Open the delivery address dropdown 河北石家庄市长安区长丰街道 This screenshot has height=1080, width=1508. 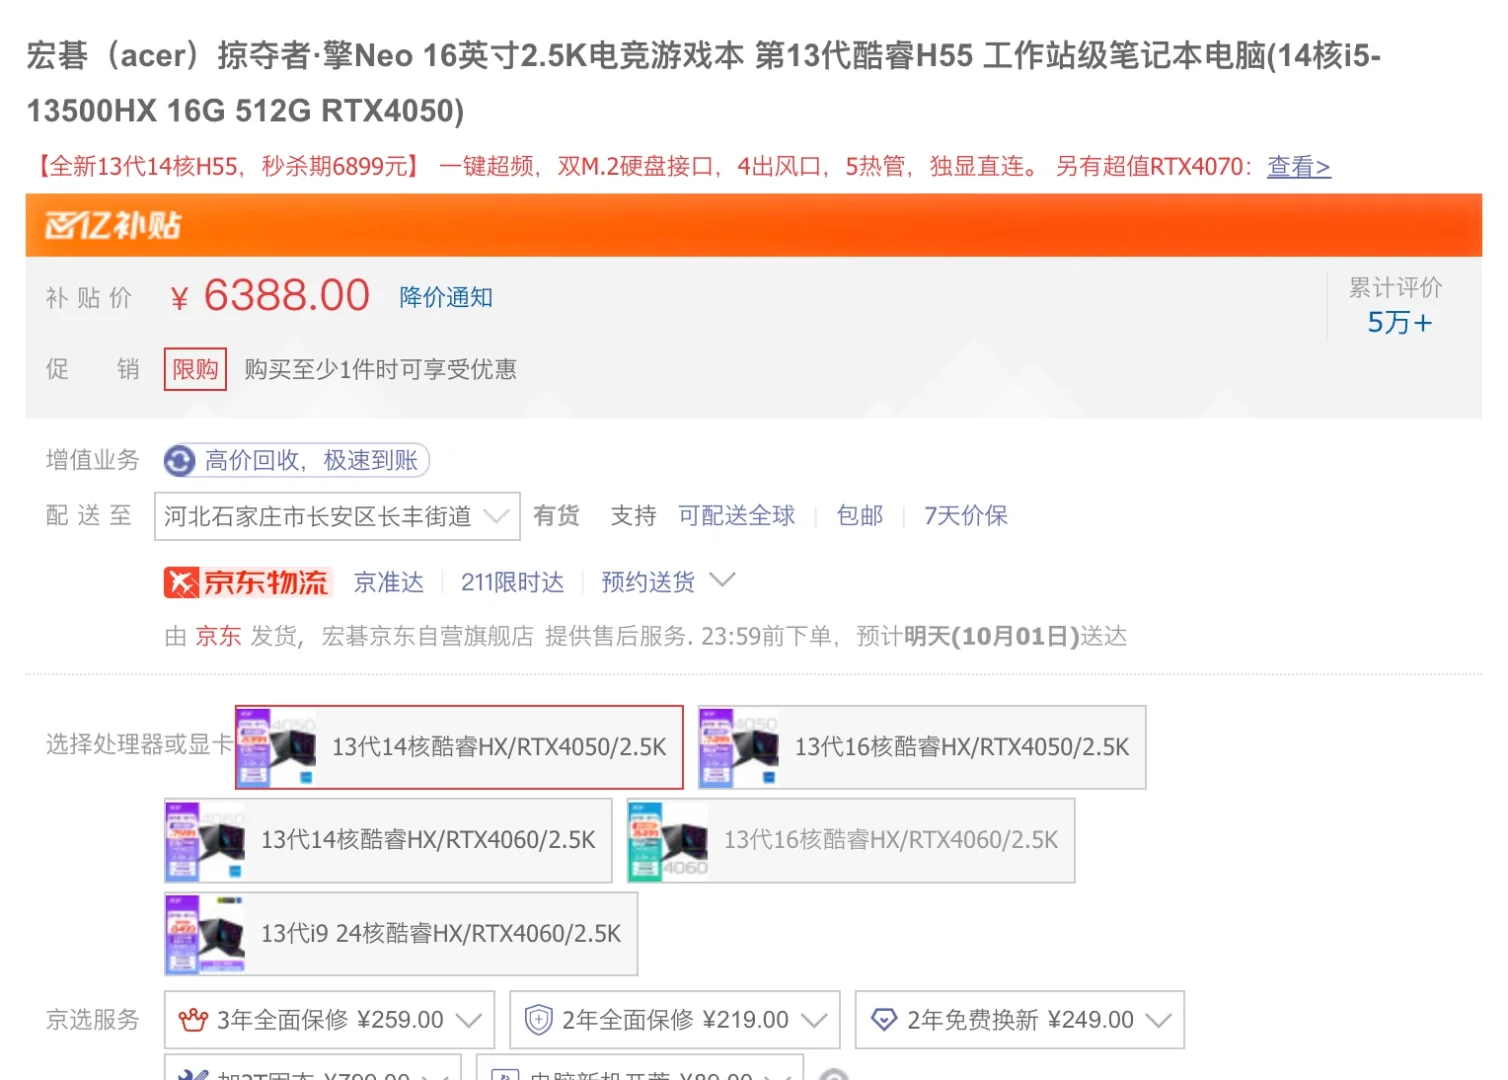point(337,516)
